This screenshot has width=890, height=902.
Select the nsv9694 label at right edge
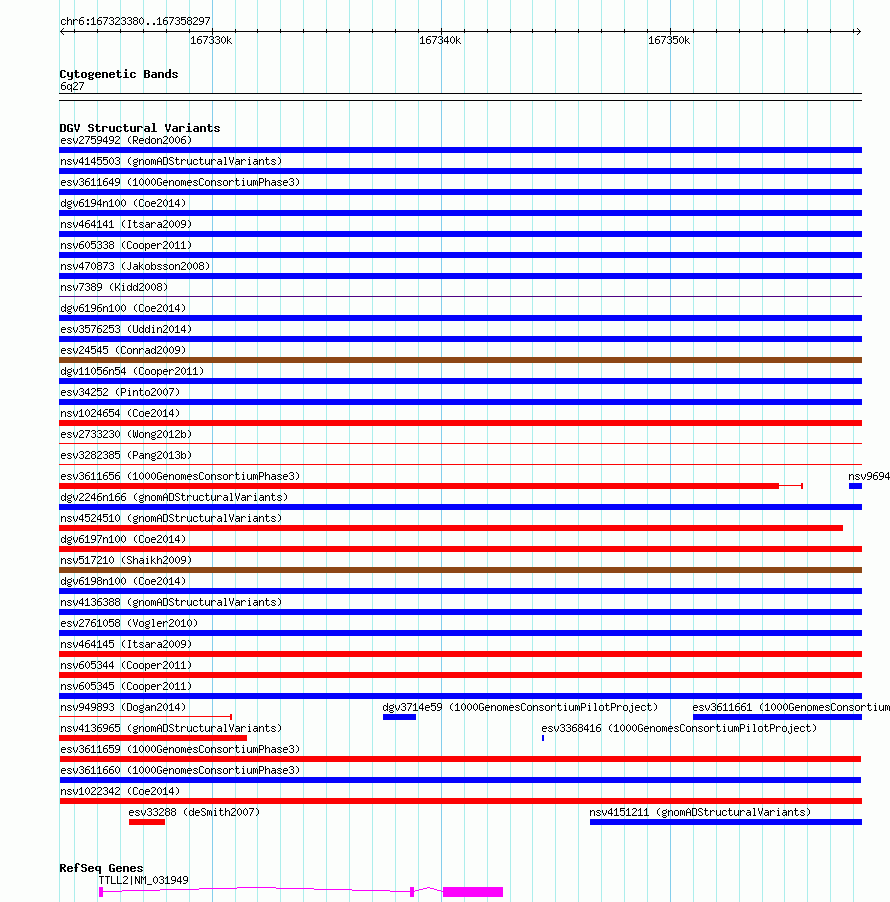pos(869,476)
